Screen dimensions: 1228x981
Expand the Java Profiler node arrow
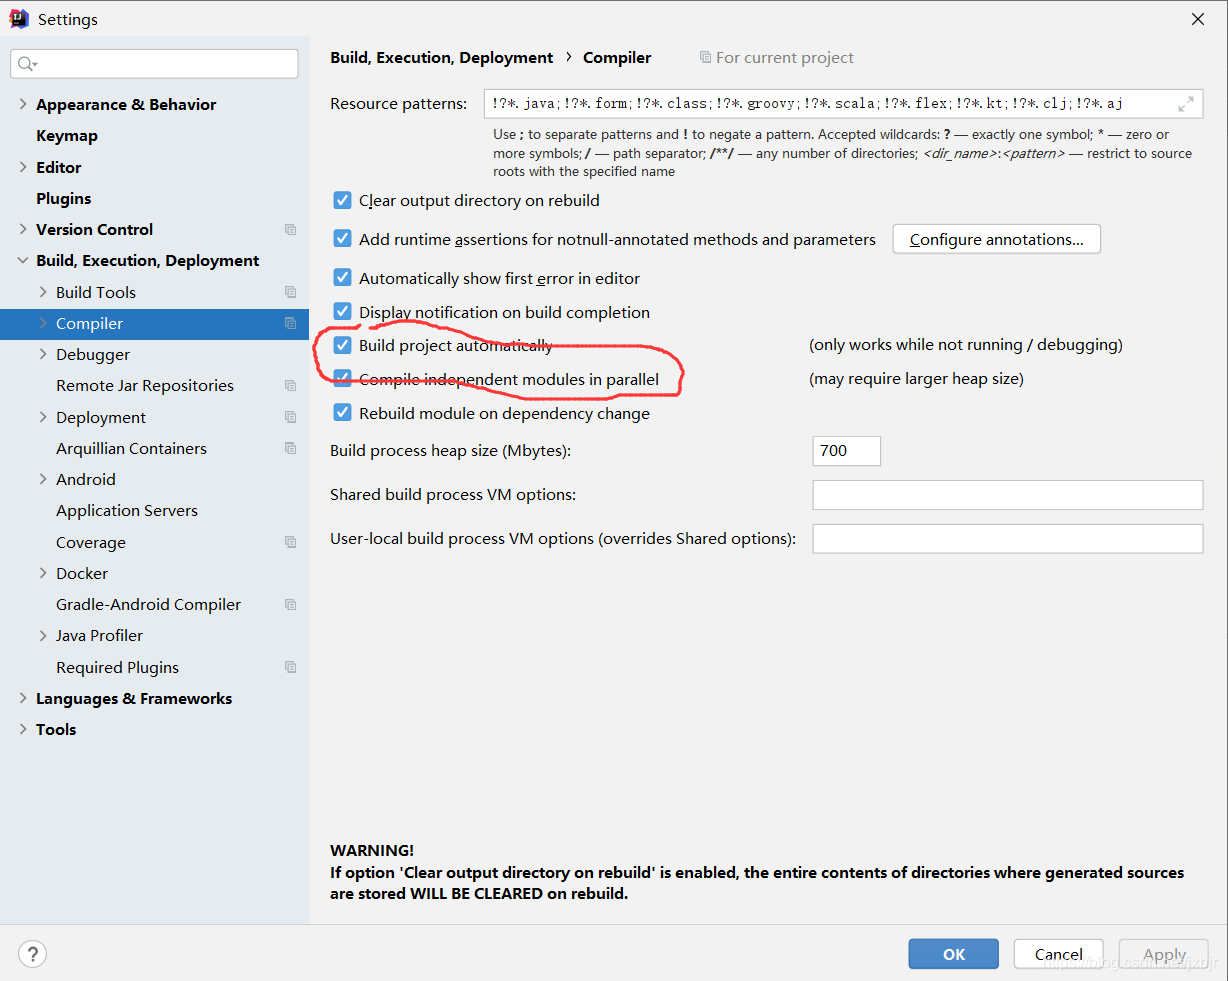coord(43,635)
